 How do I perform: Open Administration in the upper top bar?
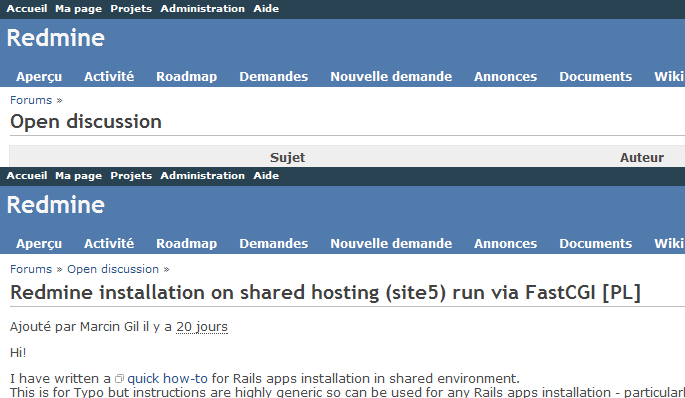(202, 8)
